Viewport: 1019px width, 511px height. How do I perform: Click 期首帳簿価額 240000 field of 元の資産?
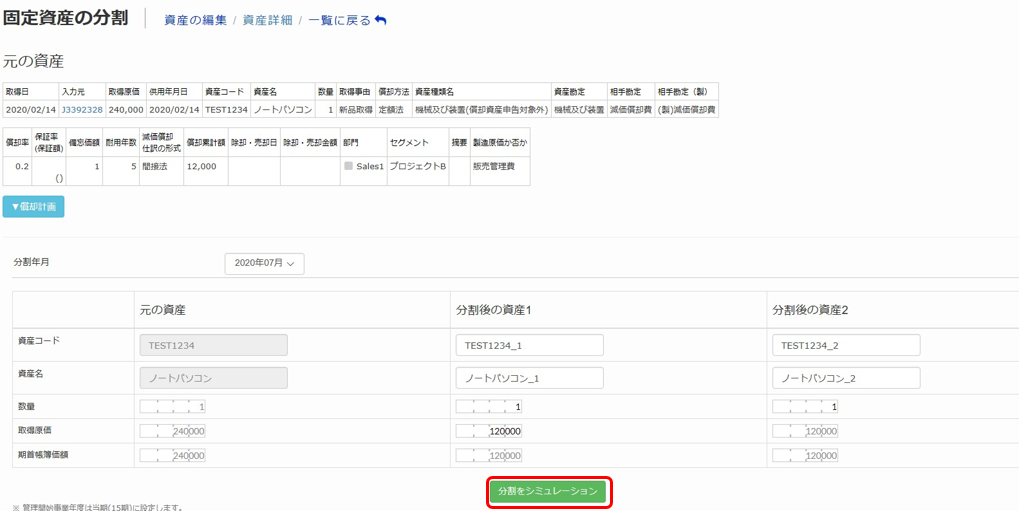click(x=173, y=456)
